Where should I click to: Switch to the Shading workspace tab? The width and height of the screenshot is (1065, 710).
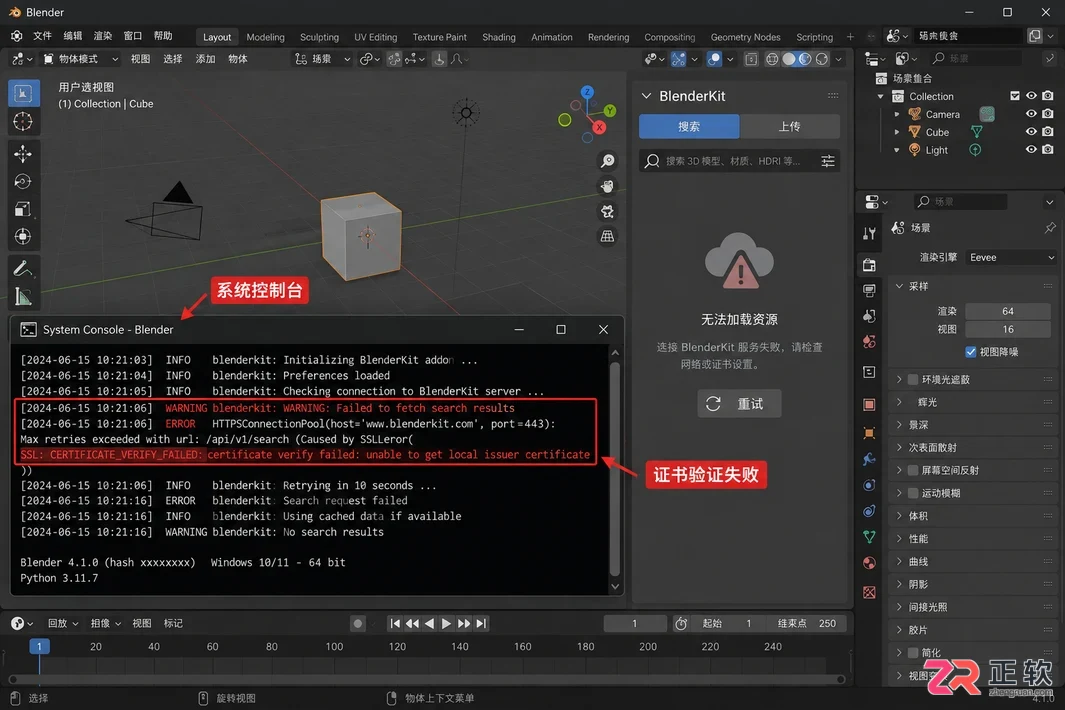tap(499, 37)
